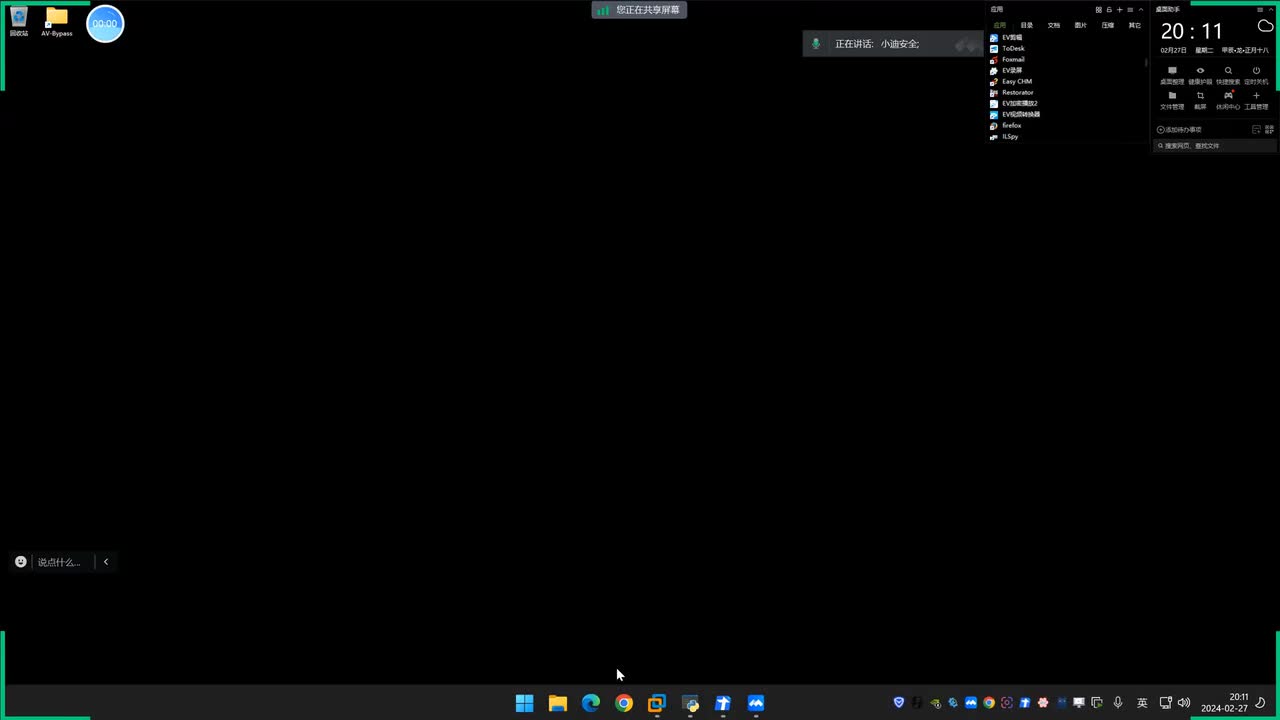Click the 00:00 recording timer bubble

point(105,23)
